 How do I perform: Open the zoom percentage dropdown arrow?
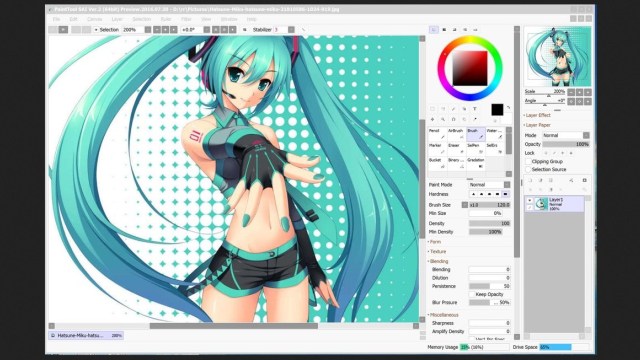point(148,30)
